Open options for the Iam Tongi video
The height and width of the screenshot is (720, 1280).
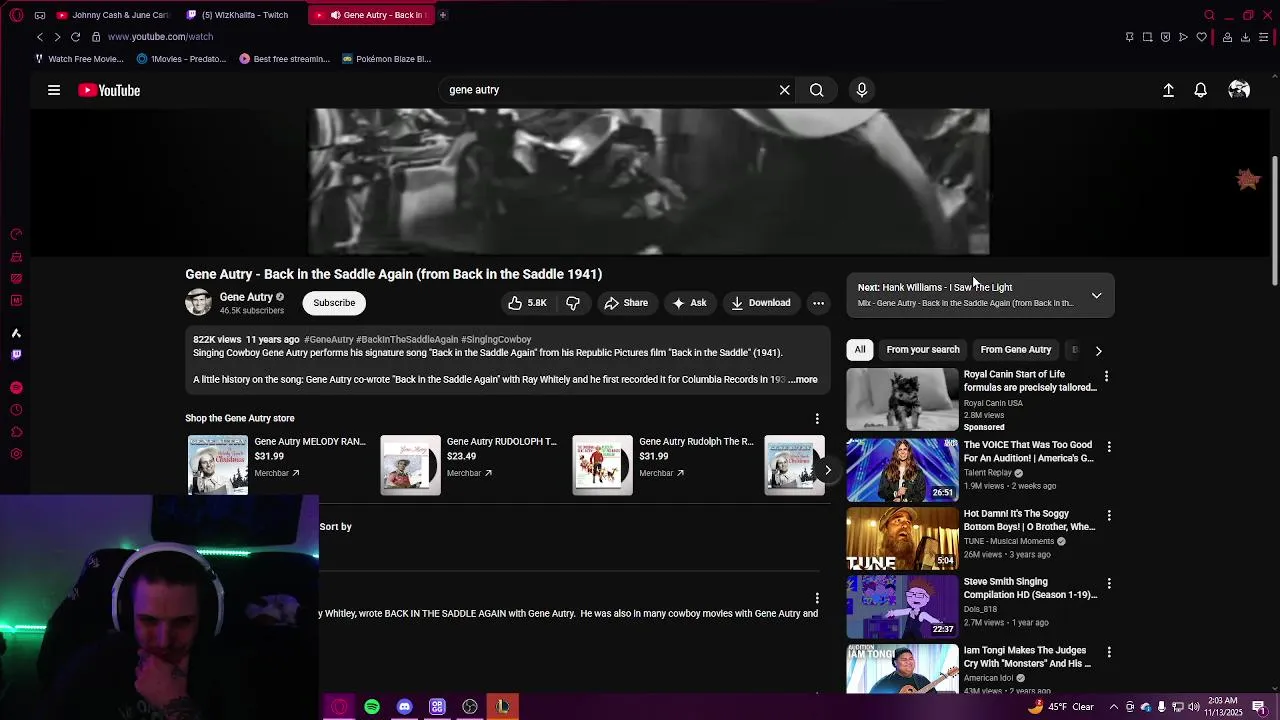click(x=1108, y=653)
